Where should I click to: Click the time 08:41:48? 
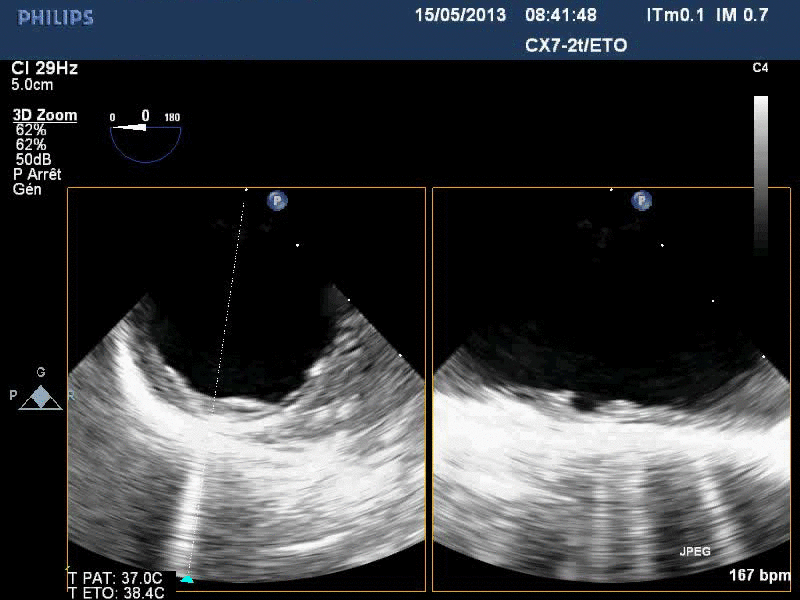coord(561,15)
